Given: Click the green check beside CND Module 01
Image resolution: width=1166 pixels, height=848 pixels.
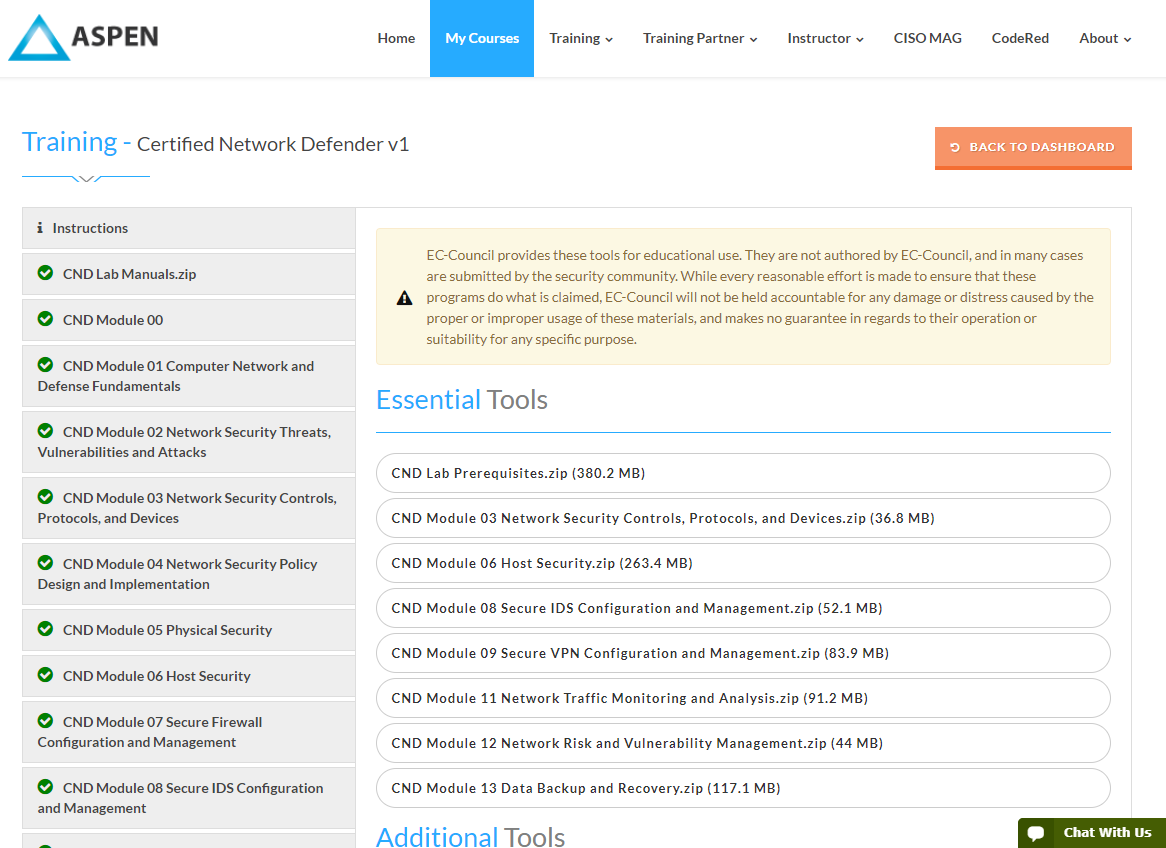Looking at the screenshot, I should pyautogui.click(x=45, y=364).
